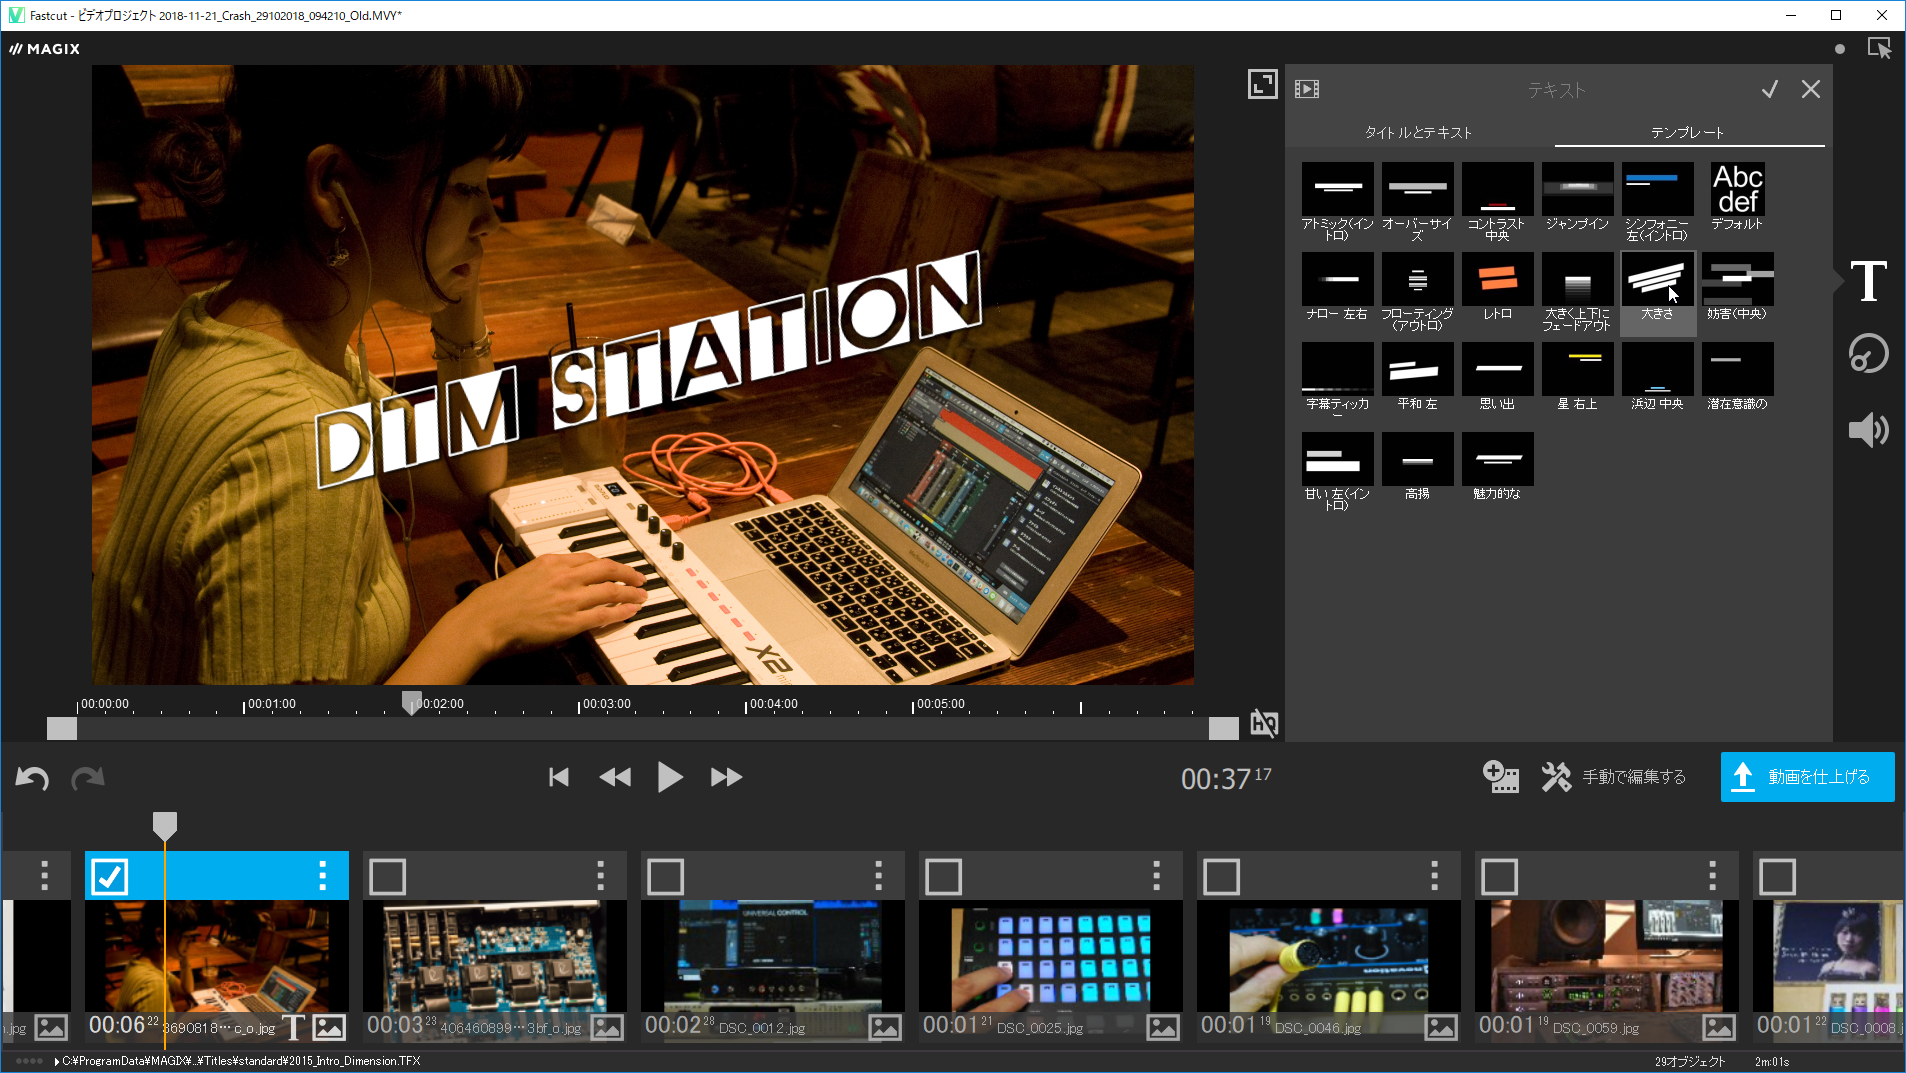Switch to the テンプレート tab
Screen dimensions: 1906x1073
[x=1688, y=132]
